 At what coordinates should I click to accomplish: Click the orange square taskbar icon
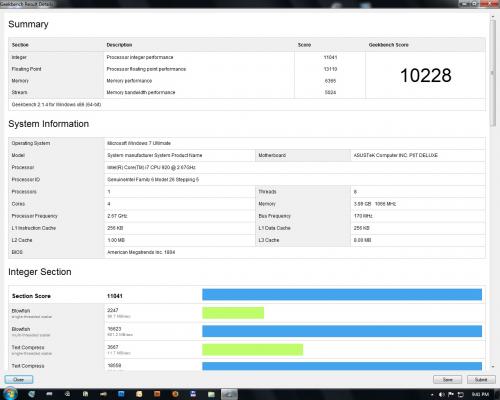point(157,394)
